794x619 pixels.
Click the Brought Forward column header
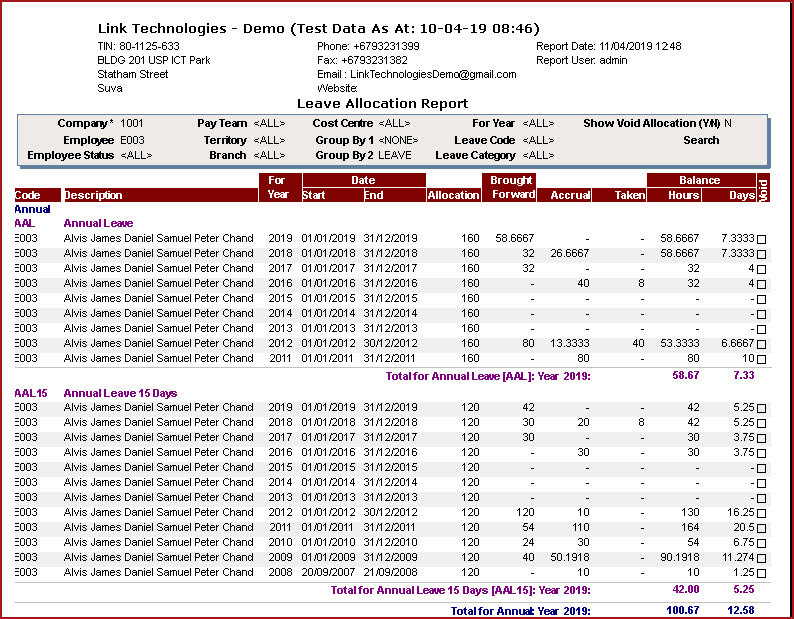[x=512, y=188]
